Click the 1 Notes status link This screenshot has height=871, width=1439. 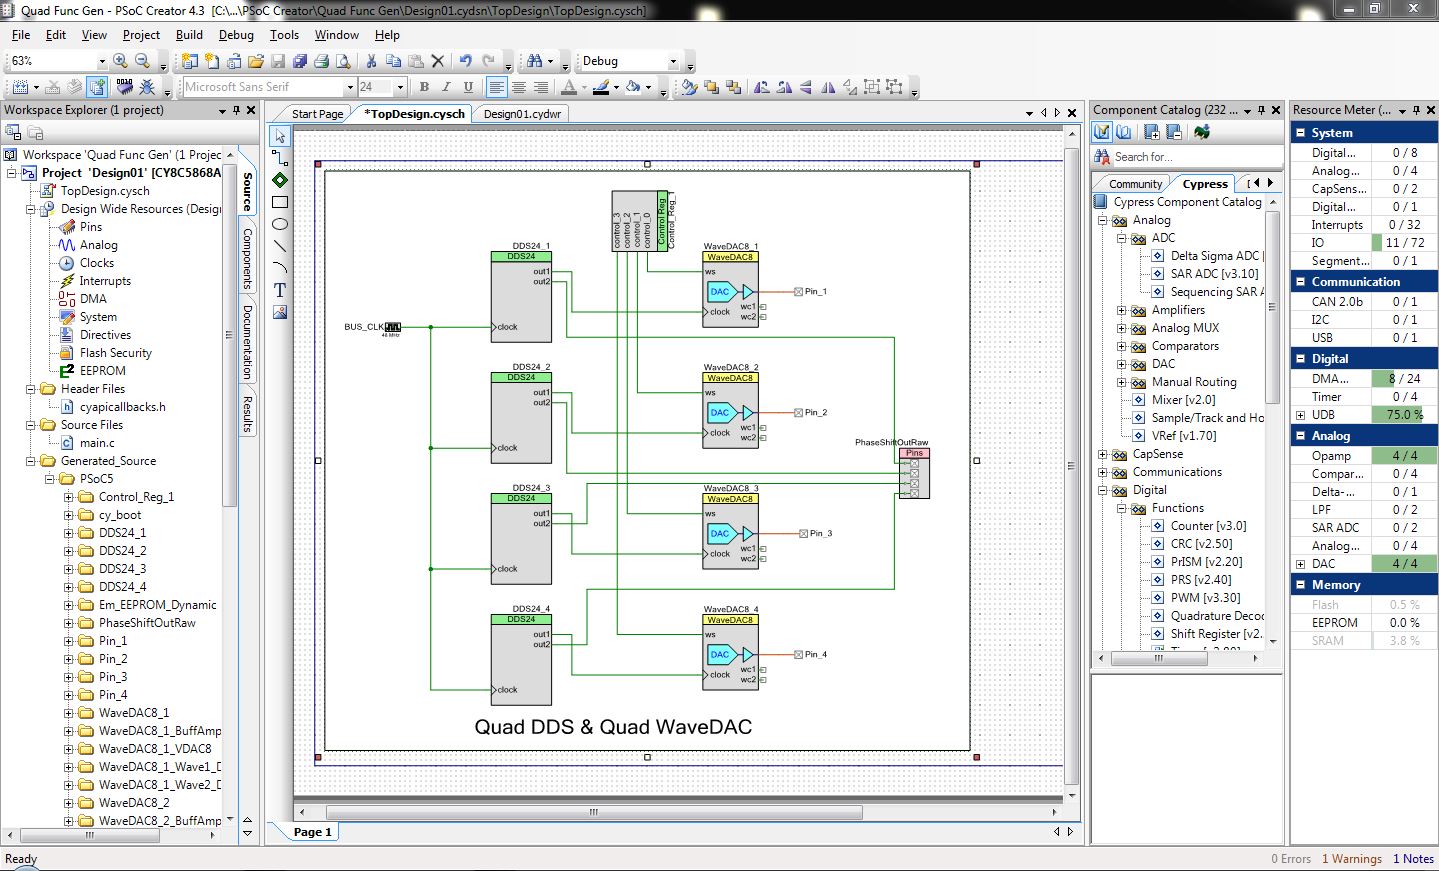click(x=1413, y=859)
